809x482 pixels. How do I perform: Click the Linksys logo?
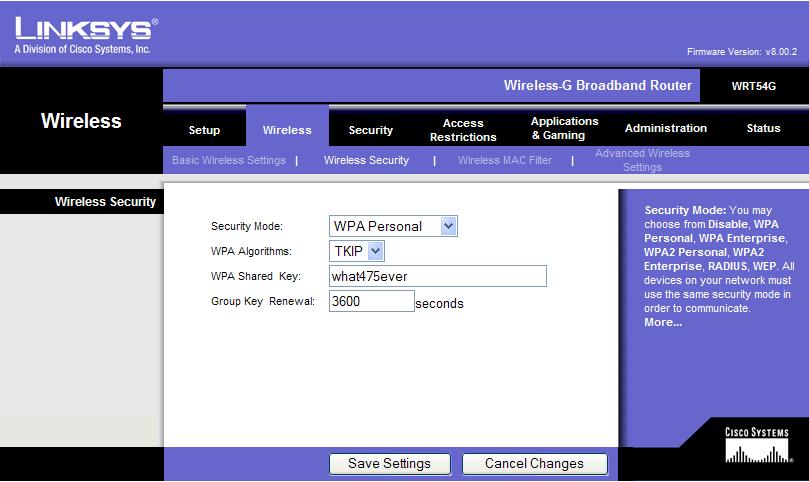click(x=86, y=35)
